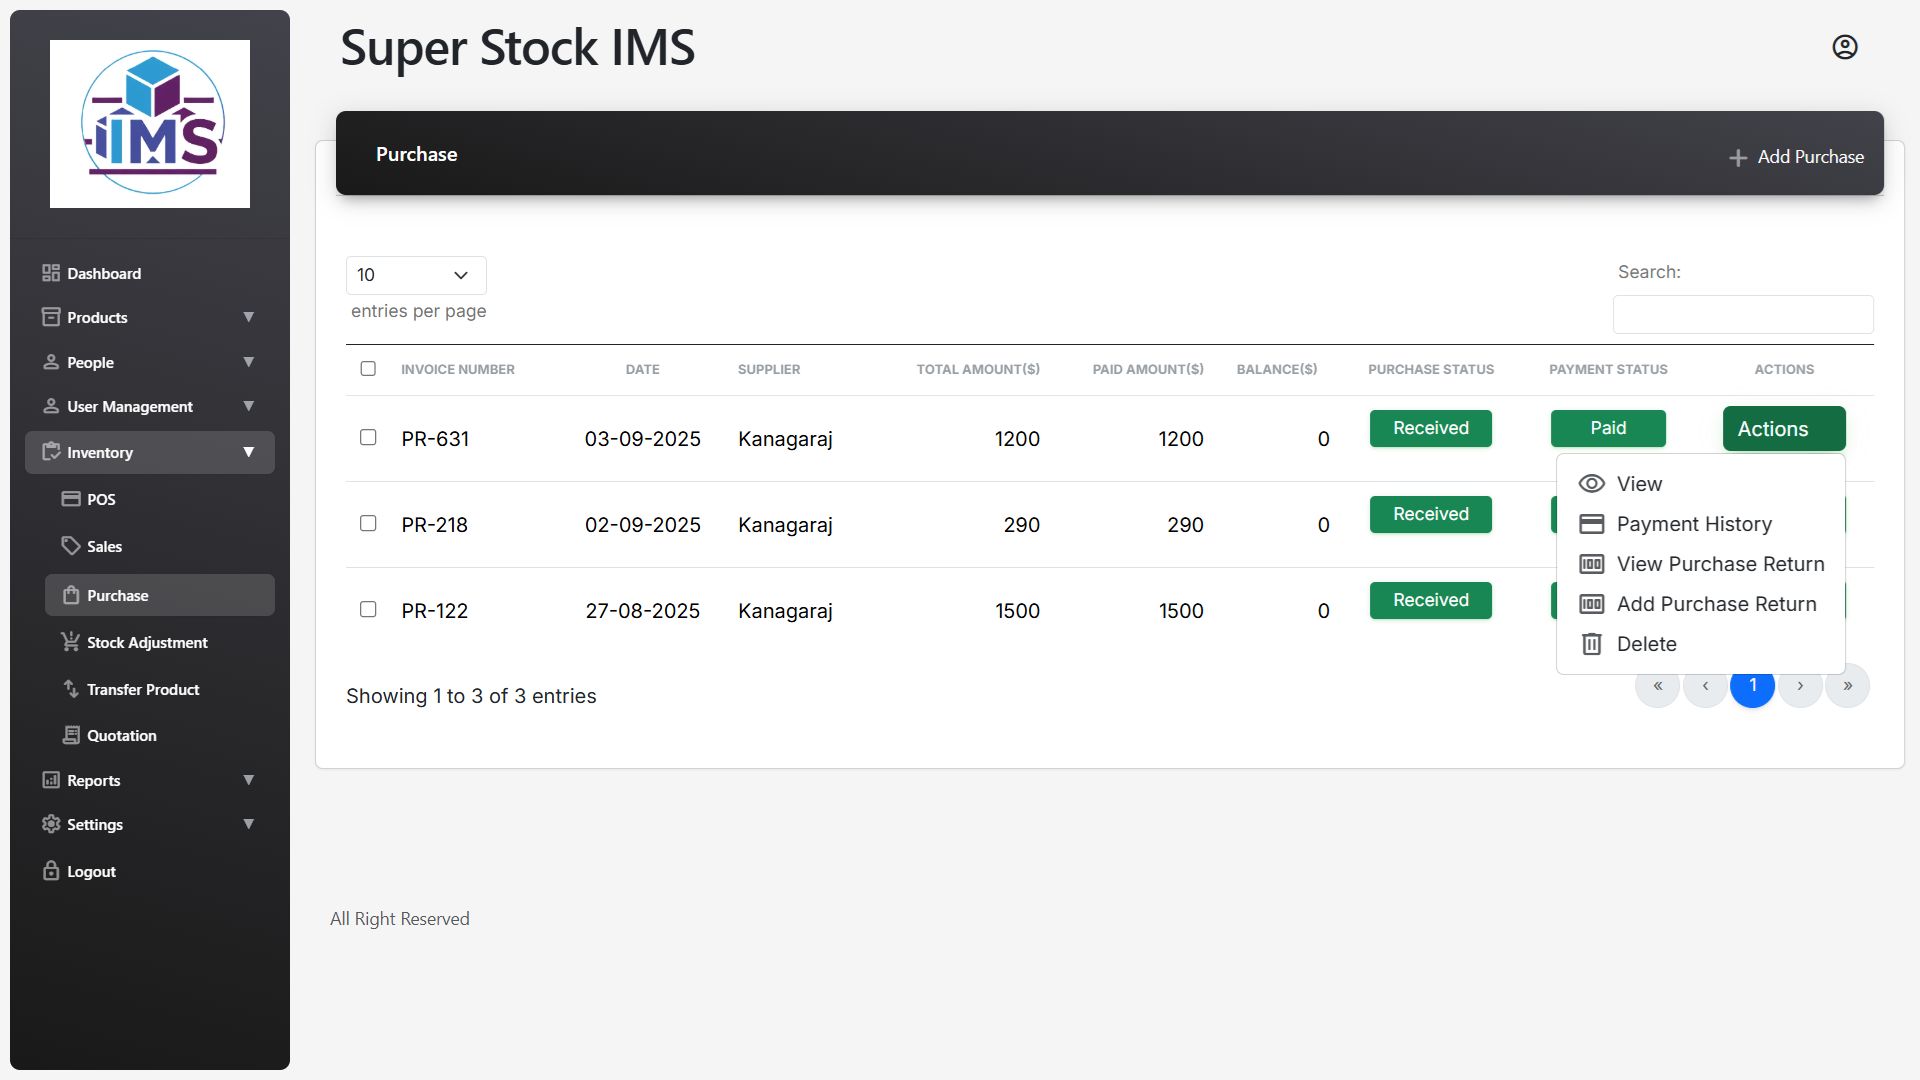Viewport: 1920px width, 1080px height.
Task: Open user profile icon in header
Action: (x=1844, y=47)
